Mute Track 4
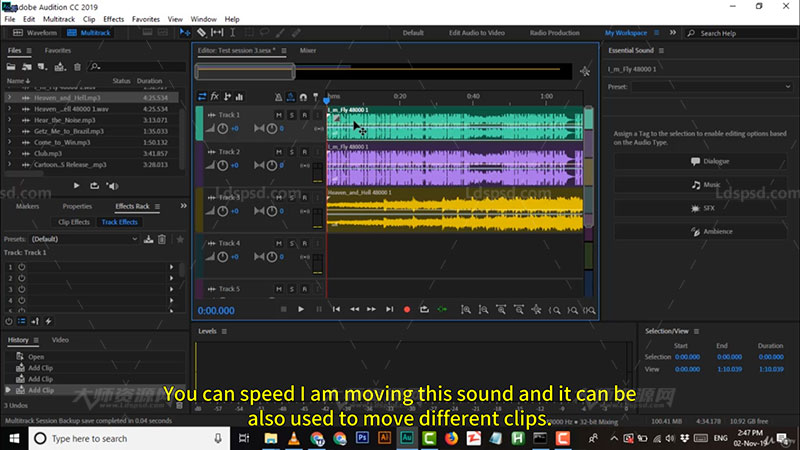Viewport: 800px width, 450px height. [x=279, y=243]
